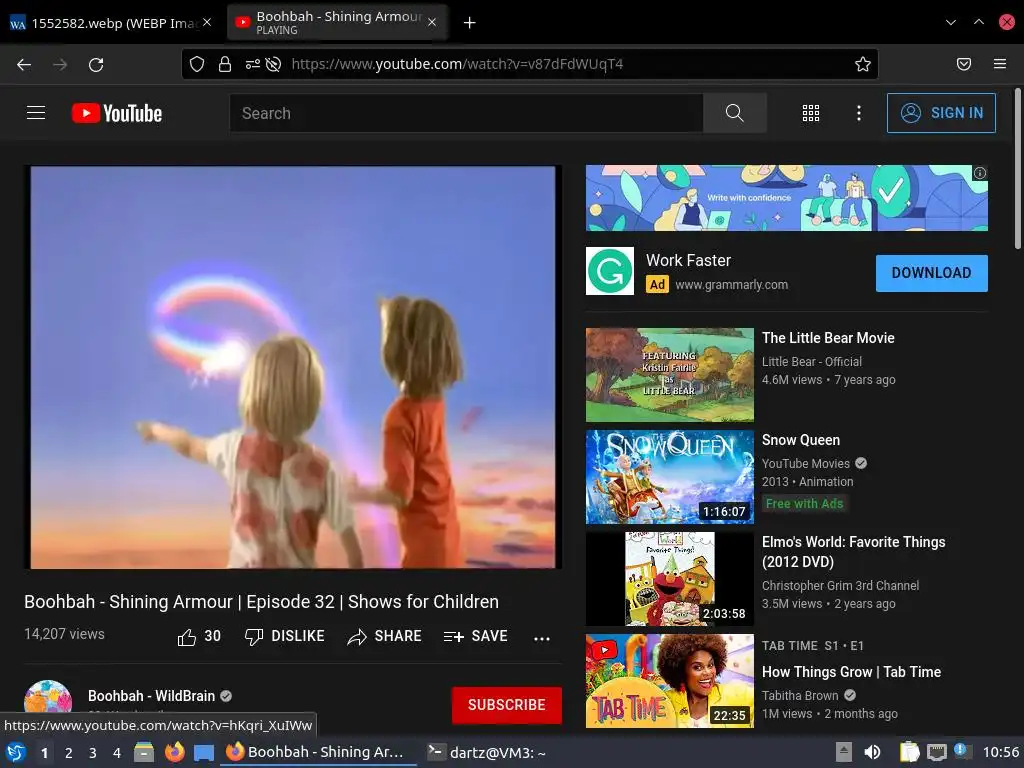The width and height of the screenshot is (1024, 768).
Task: Open the Snow Queen thumbnail
Action: (669, 477)
